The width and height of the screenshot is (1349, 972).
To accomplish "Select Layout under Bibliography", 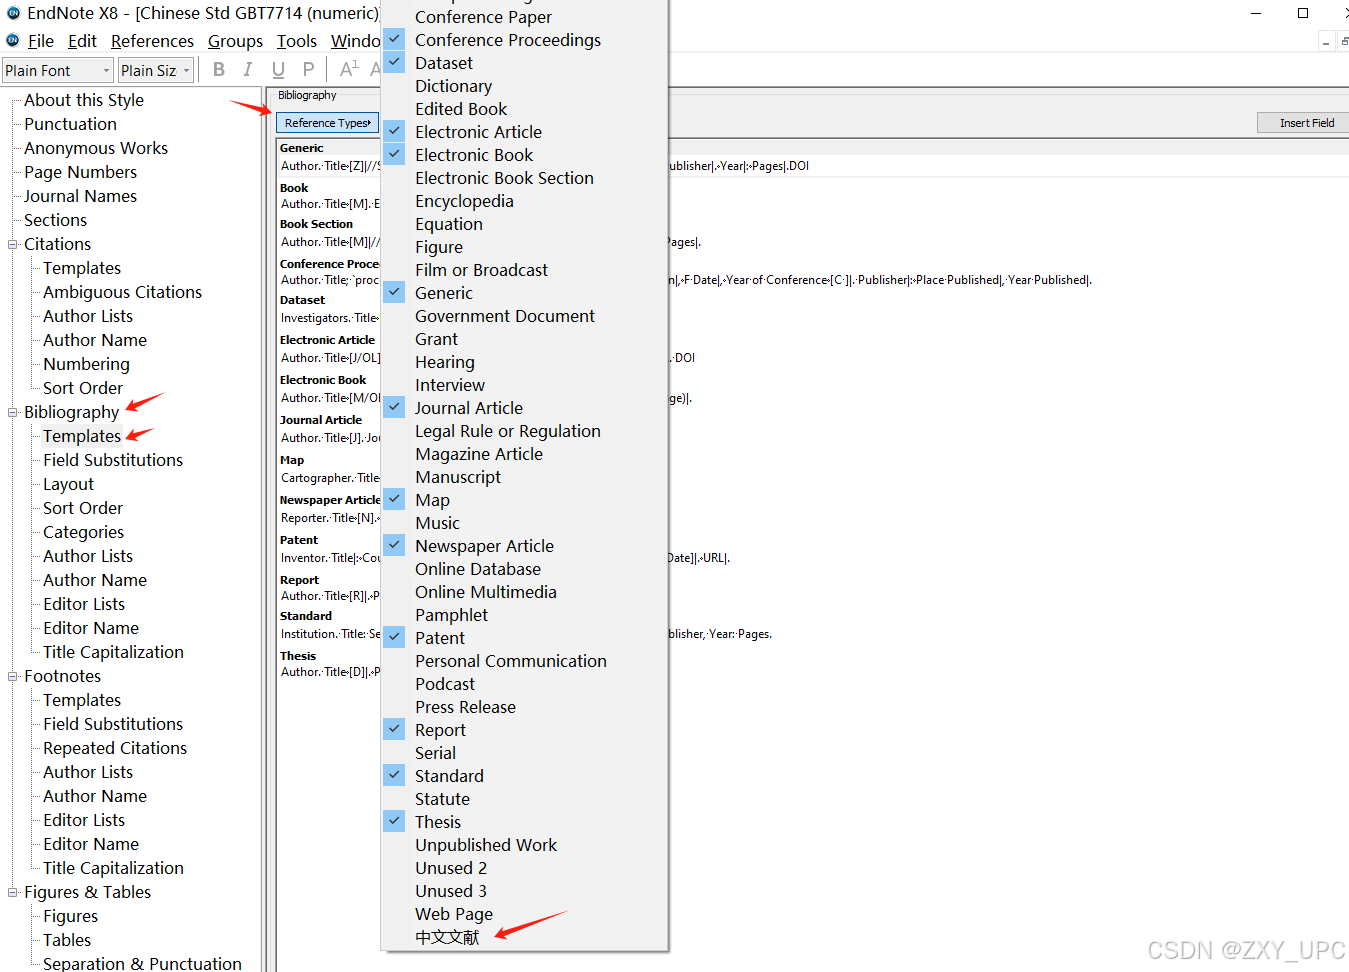I will point(68,484).
